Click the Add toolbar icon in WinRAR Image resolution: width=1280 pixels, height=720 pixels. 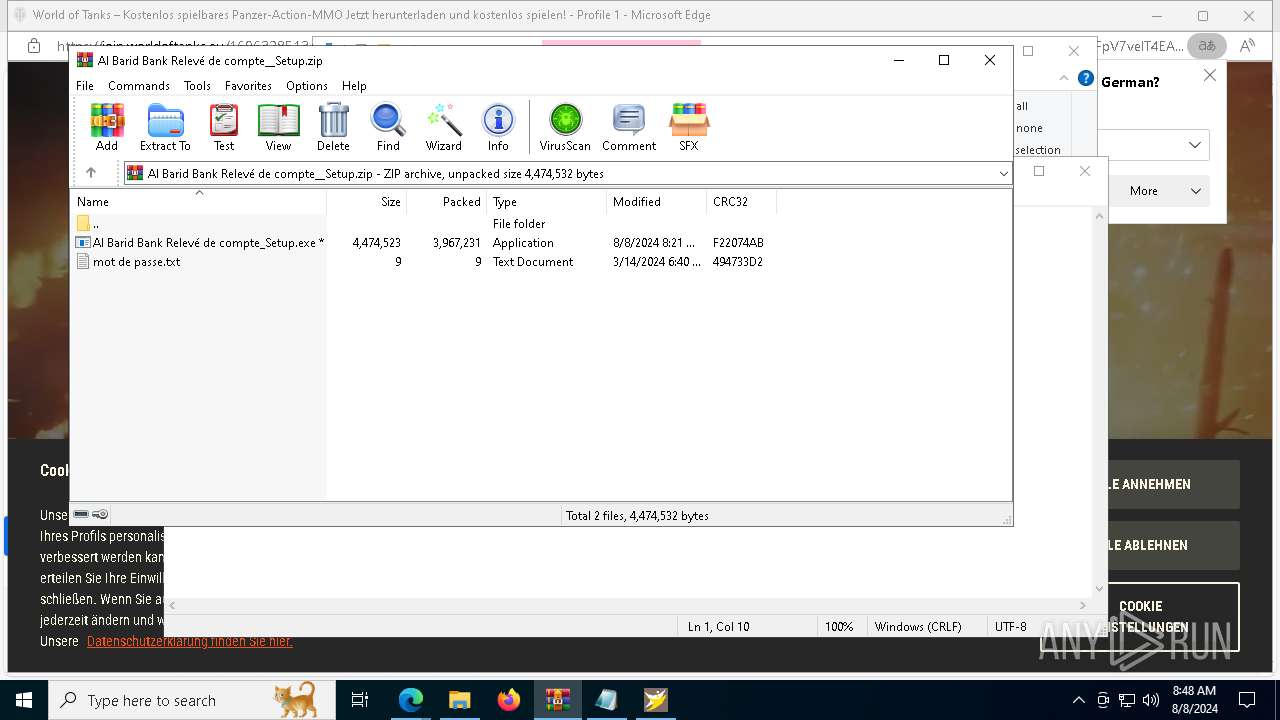tap(107, 127)
